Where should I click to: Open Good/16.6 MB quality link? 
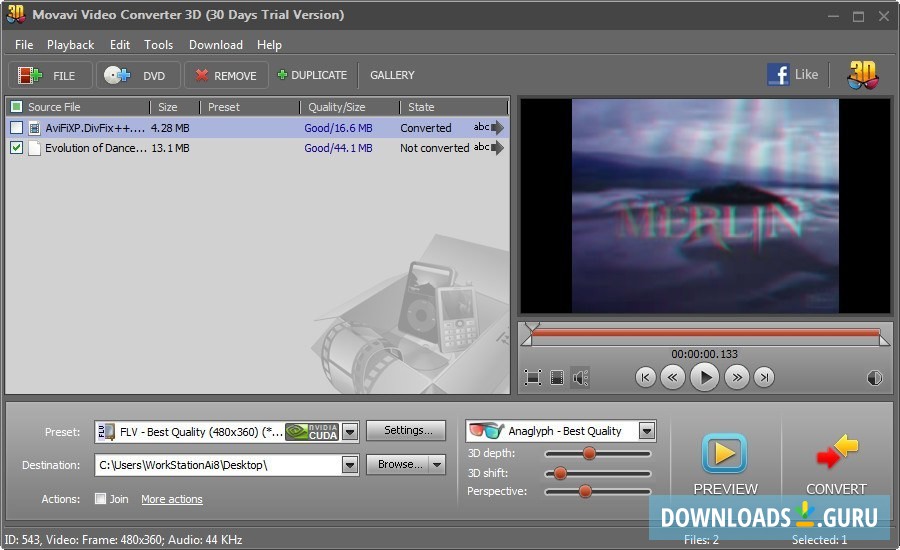(x=338, y=128)
